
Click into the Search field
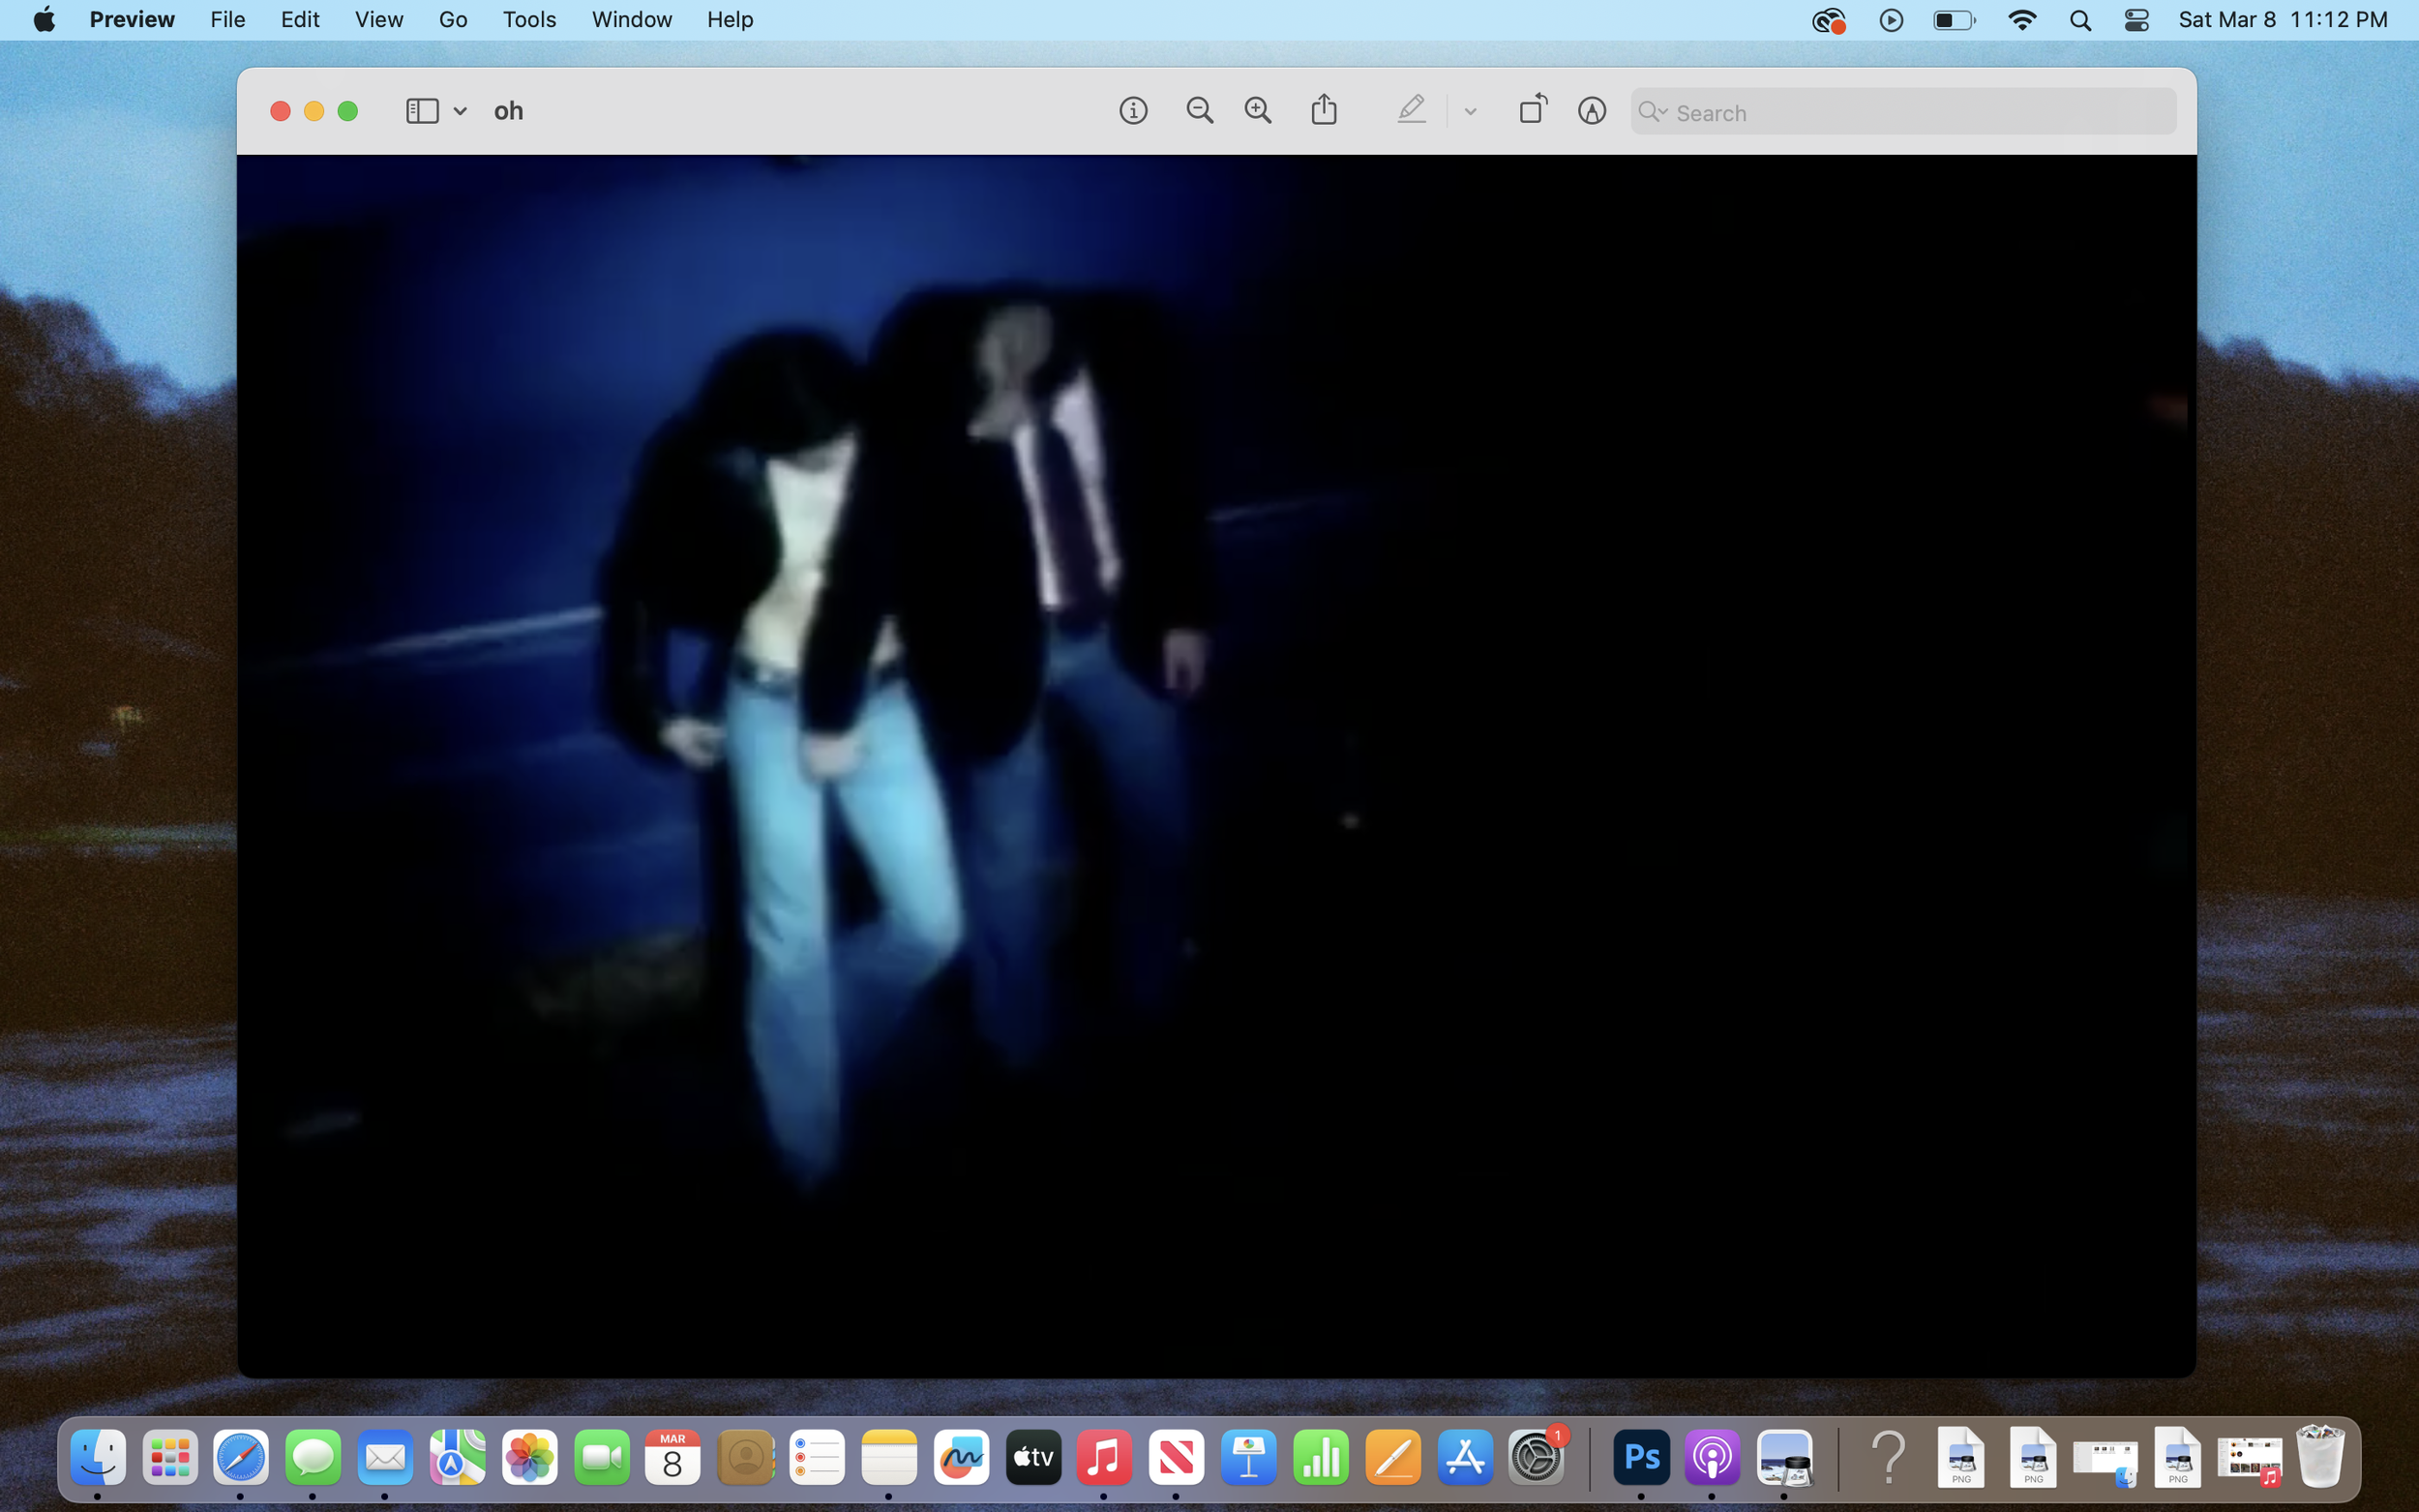click(x=1920, y=113)
